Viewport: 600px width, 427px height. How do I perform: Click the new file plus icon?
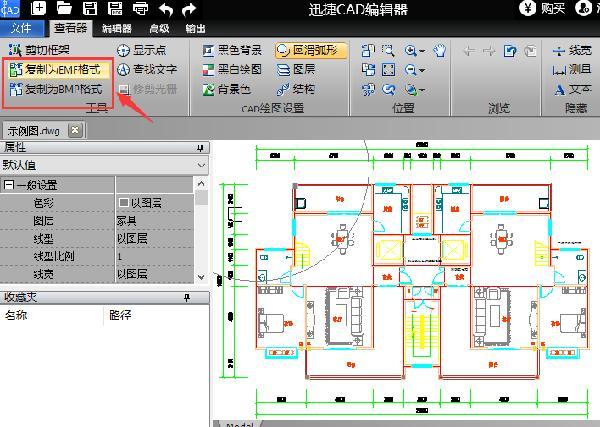(x=38, y=8)
